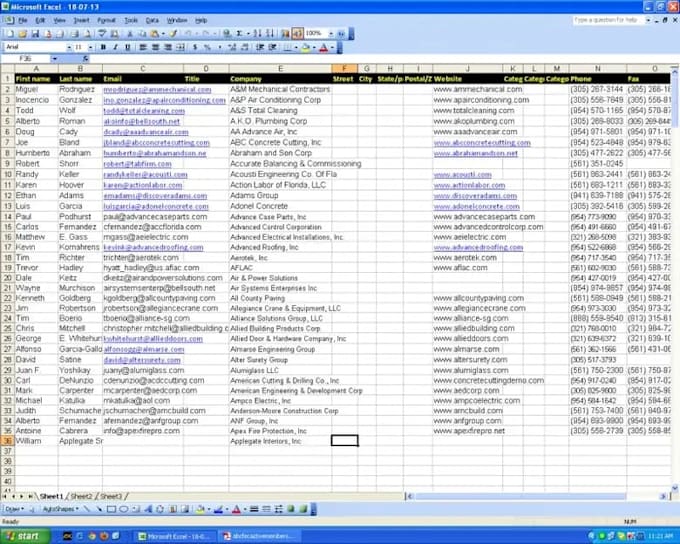This screenshot has height=544, width=680.
Task: Toggle Bold formatting
Action: [x=103, y=47]
